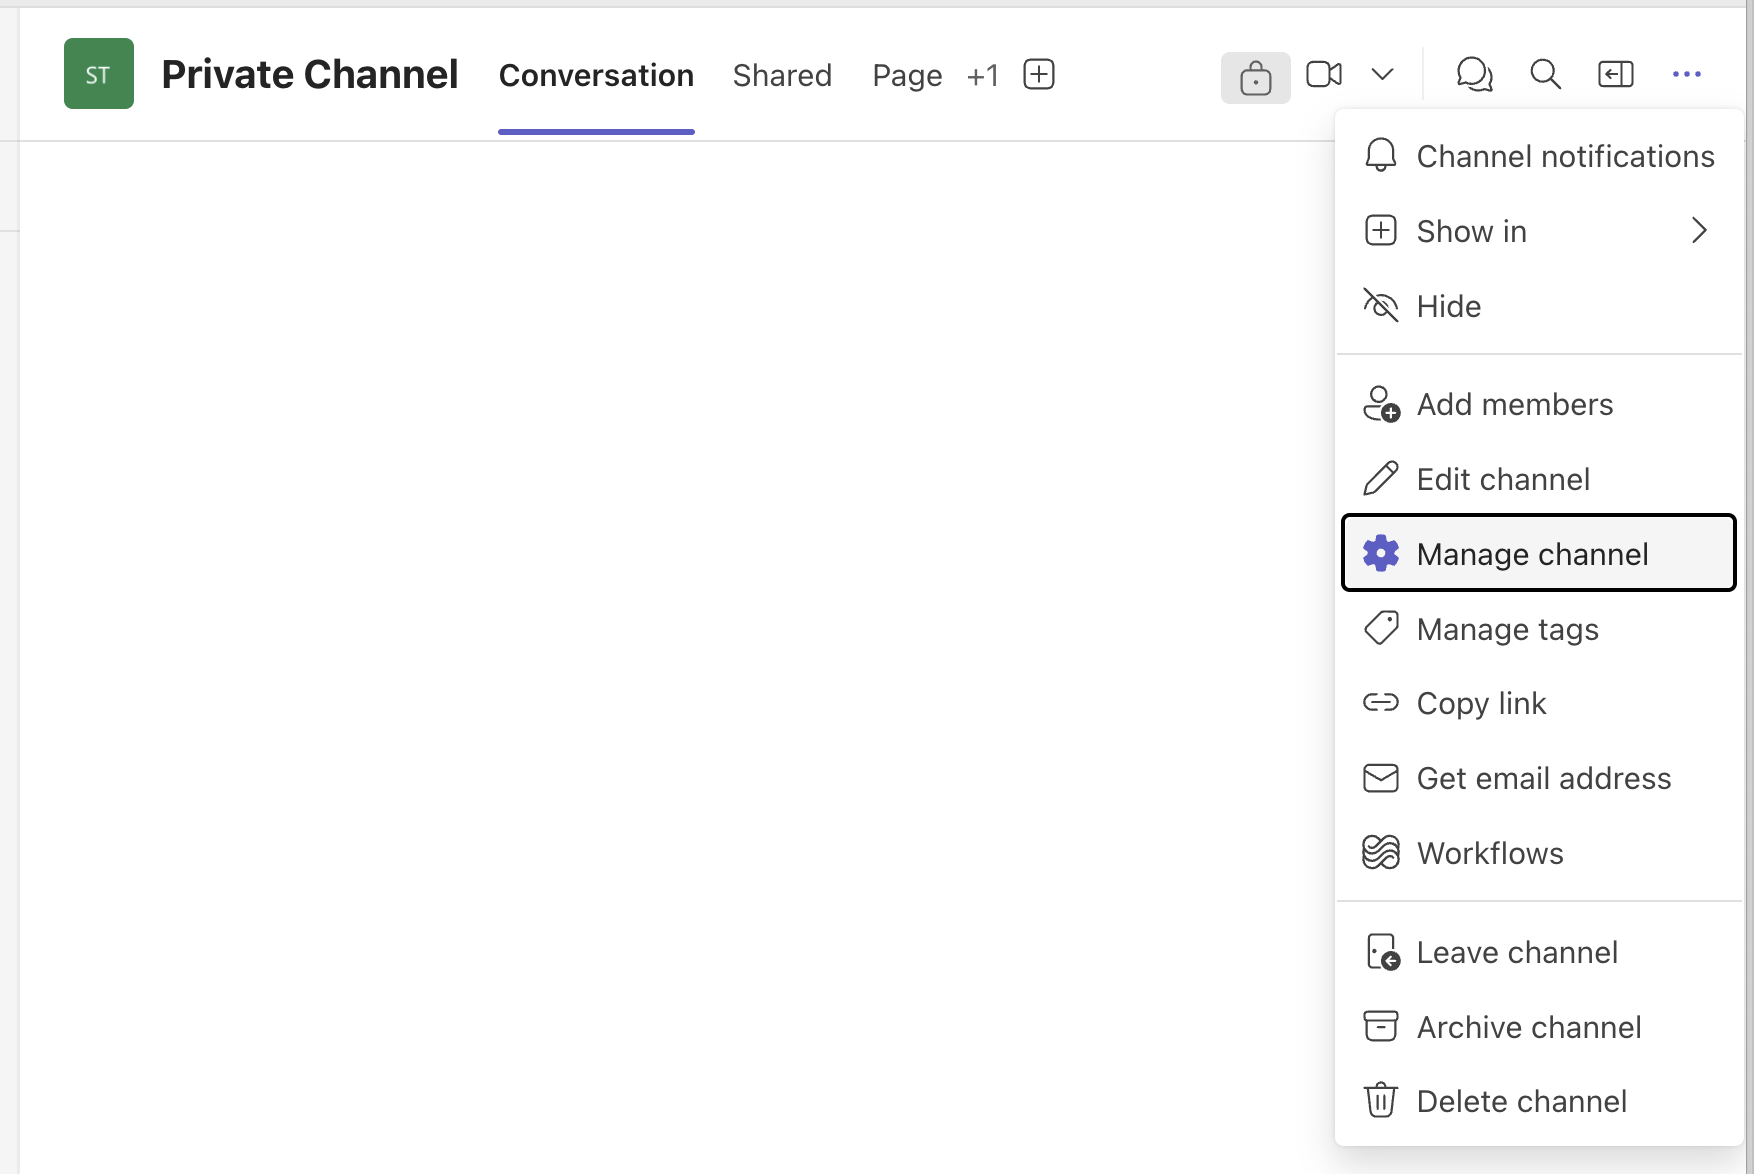Image resolution: width=1754 pixels, height=1174 pixels.
Task: Start a video meeting with camera icon
Action: pos(1324,74)
